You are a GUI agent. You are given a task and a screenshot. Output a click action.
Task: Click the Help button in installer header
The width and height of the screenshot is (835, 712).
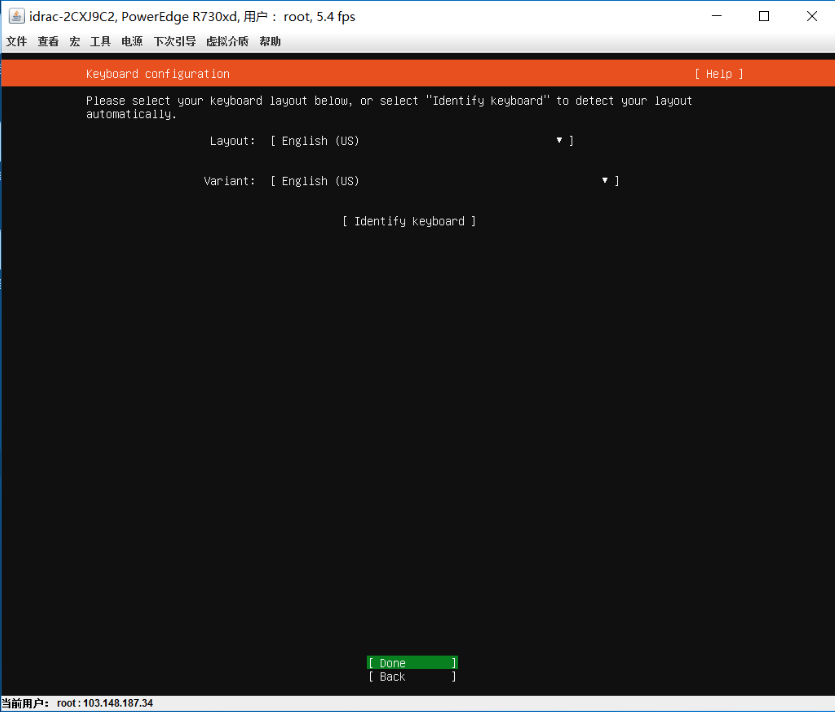click(x=719, y=74)
